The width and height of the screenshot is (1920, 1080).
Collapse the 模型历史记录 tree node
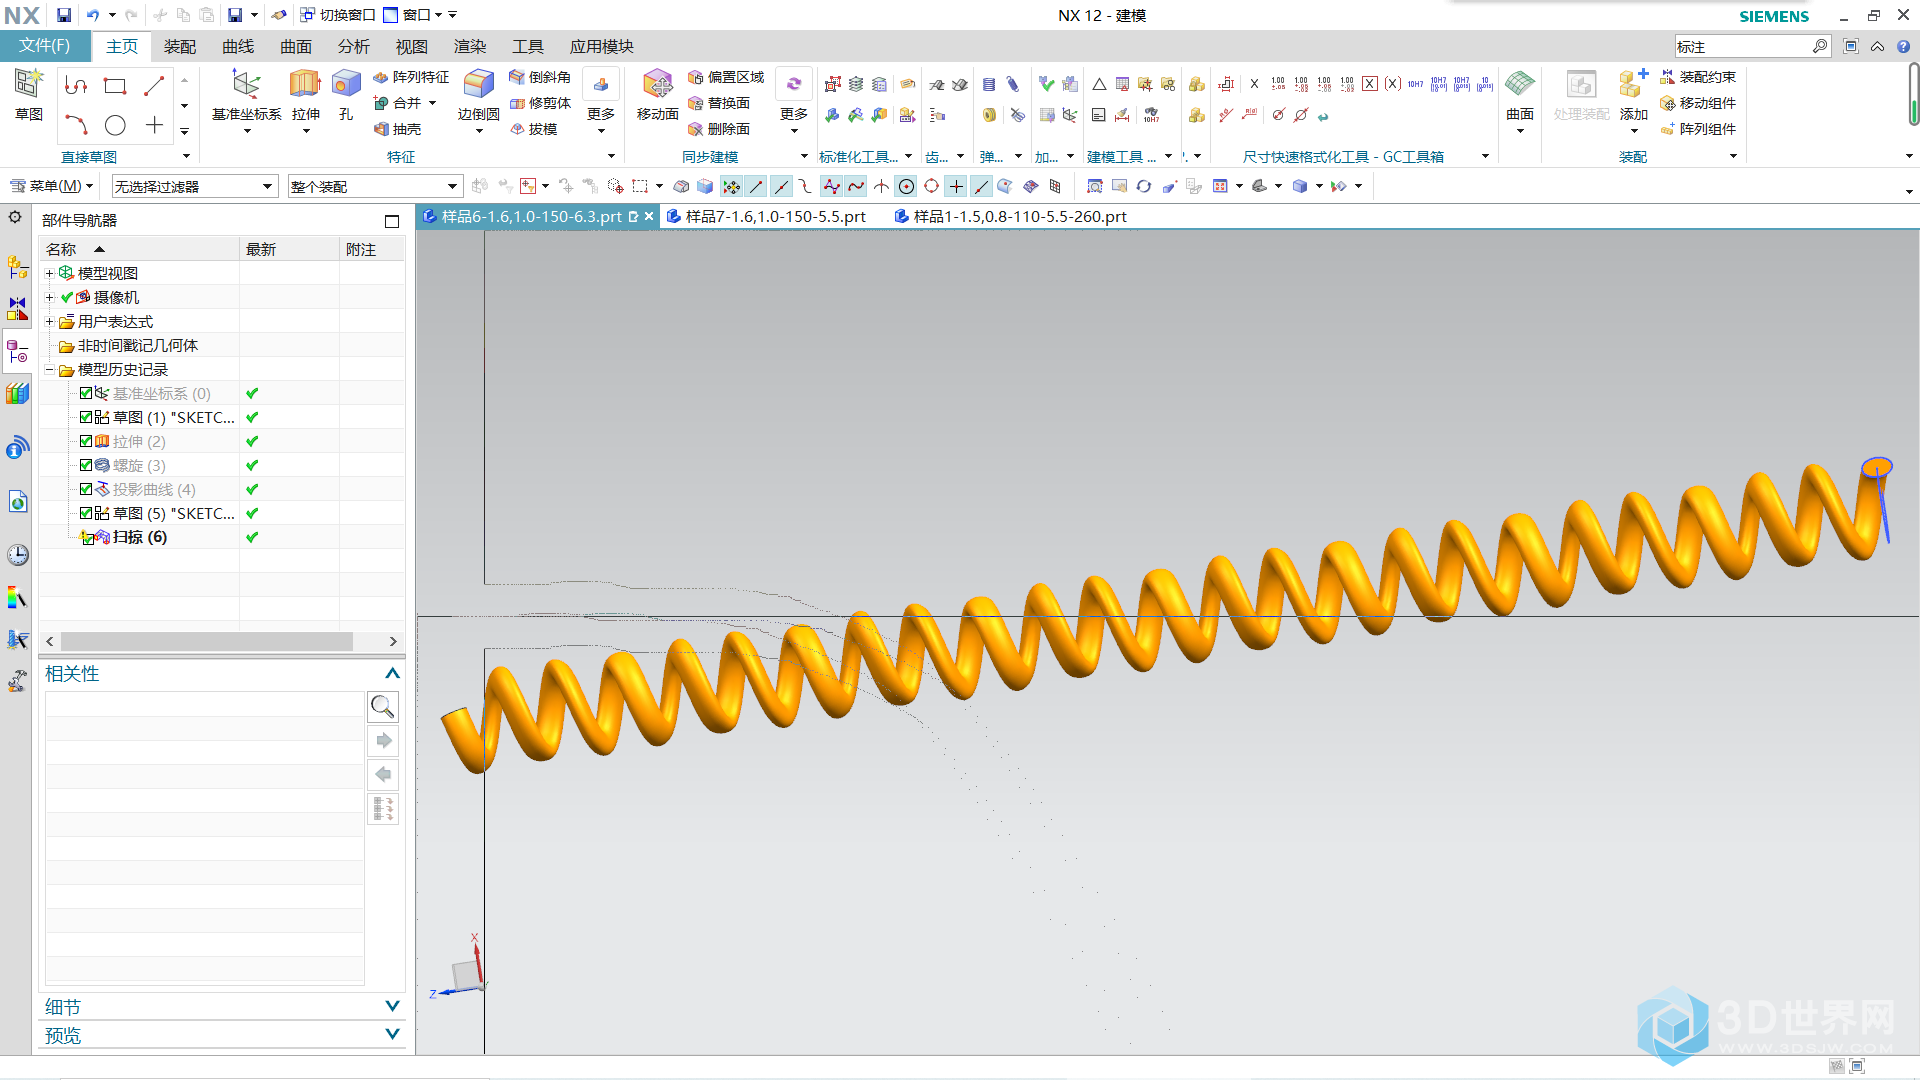tap(49, 369)
